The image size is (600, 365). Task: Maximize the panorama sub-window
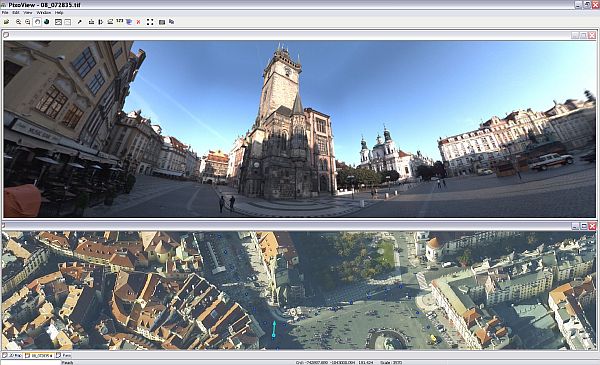(x=584, y=35)
